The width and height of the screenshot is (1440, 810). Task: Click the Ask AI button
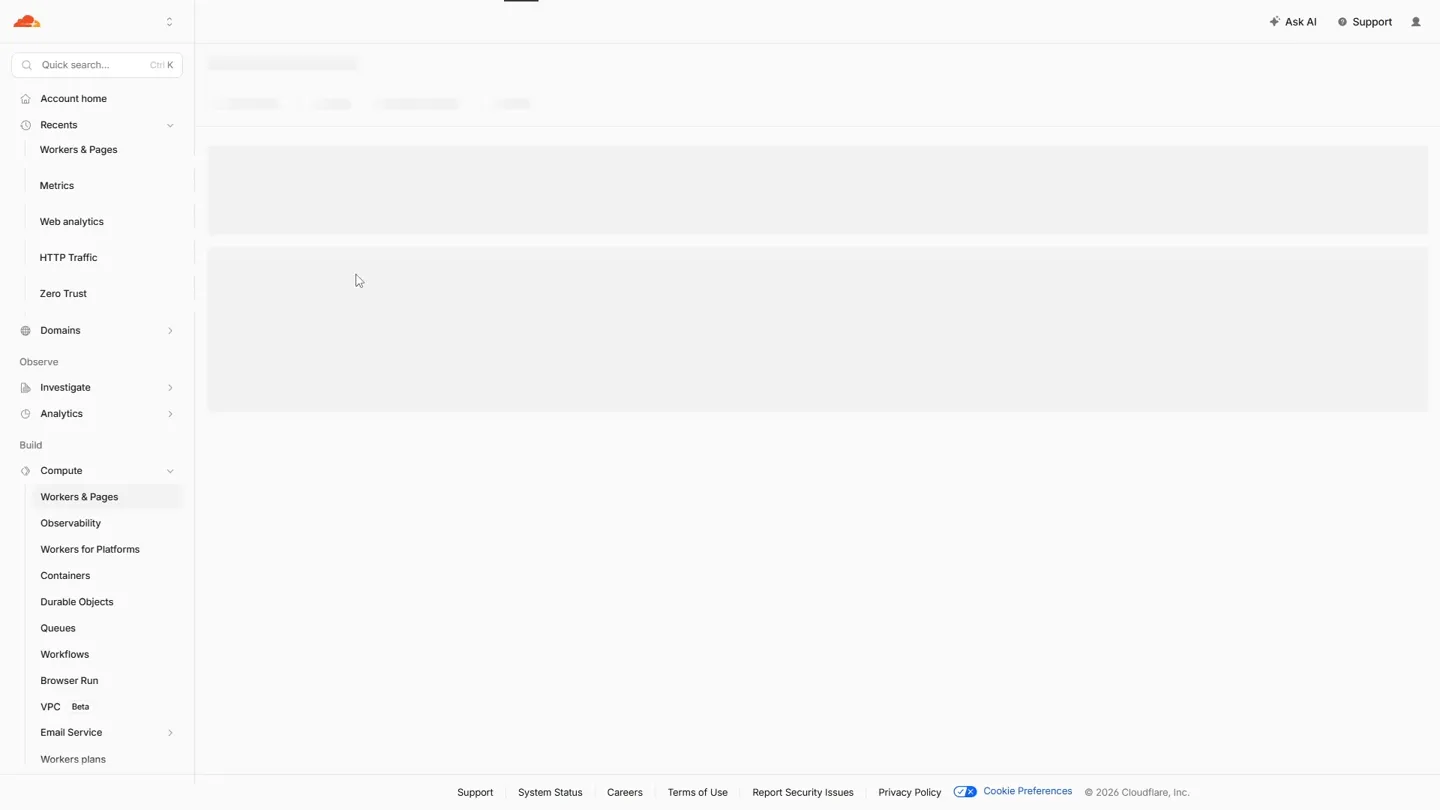pyautogui.click(x=1293, y=22)
